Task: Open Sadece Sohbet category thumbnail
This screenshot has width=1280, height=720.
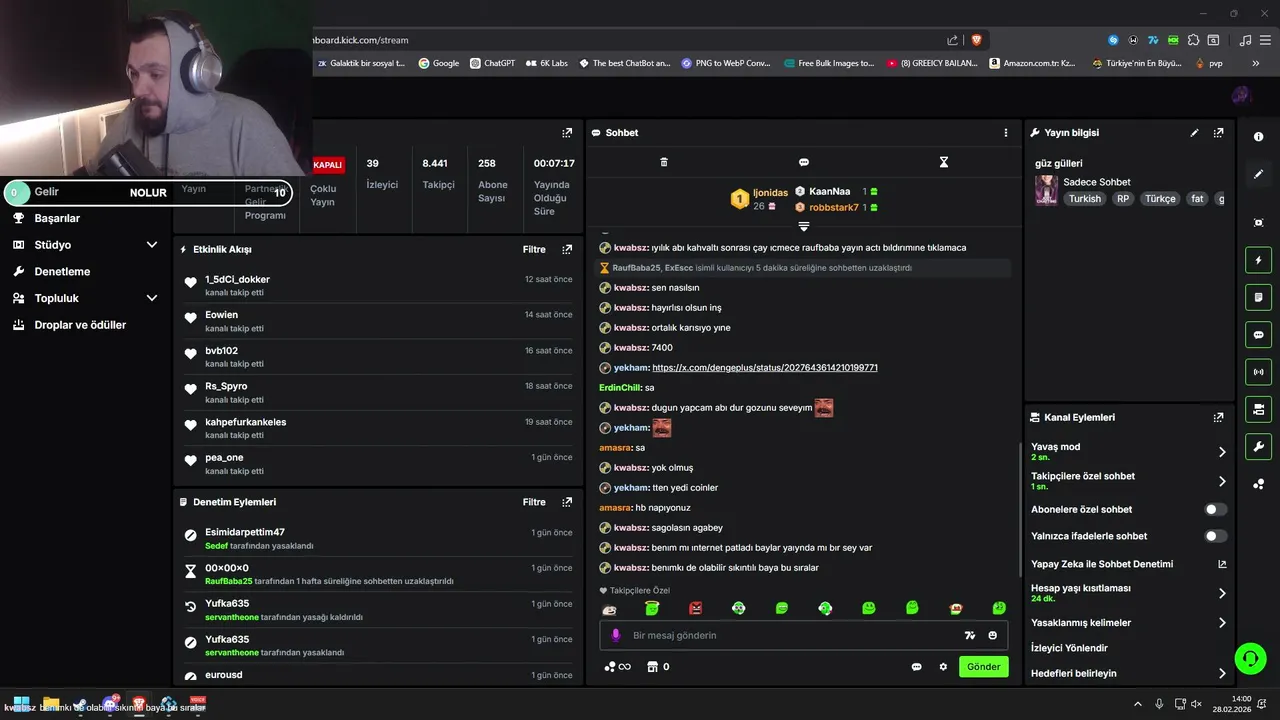Action: tap(1046, 190)
